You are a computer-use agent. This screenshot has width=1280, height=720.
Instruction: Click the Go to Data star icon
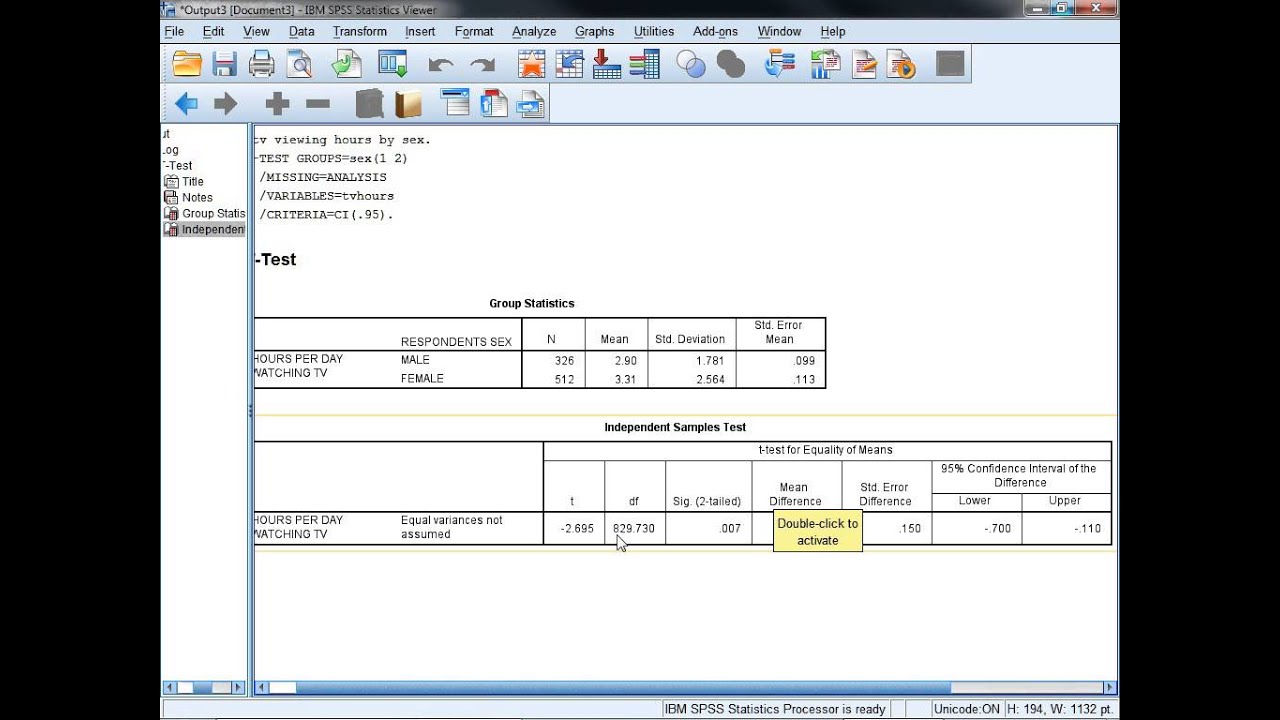531,65
